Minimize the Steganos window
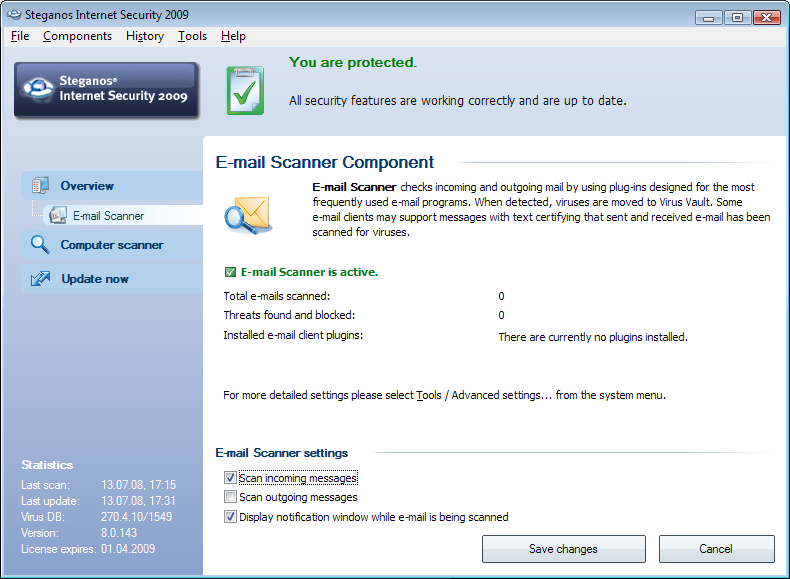The width and height of the screenshot is (790, 579). pos(709,18)
